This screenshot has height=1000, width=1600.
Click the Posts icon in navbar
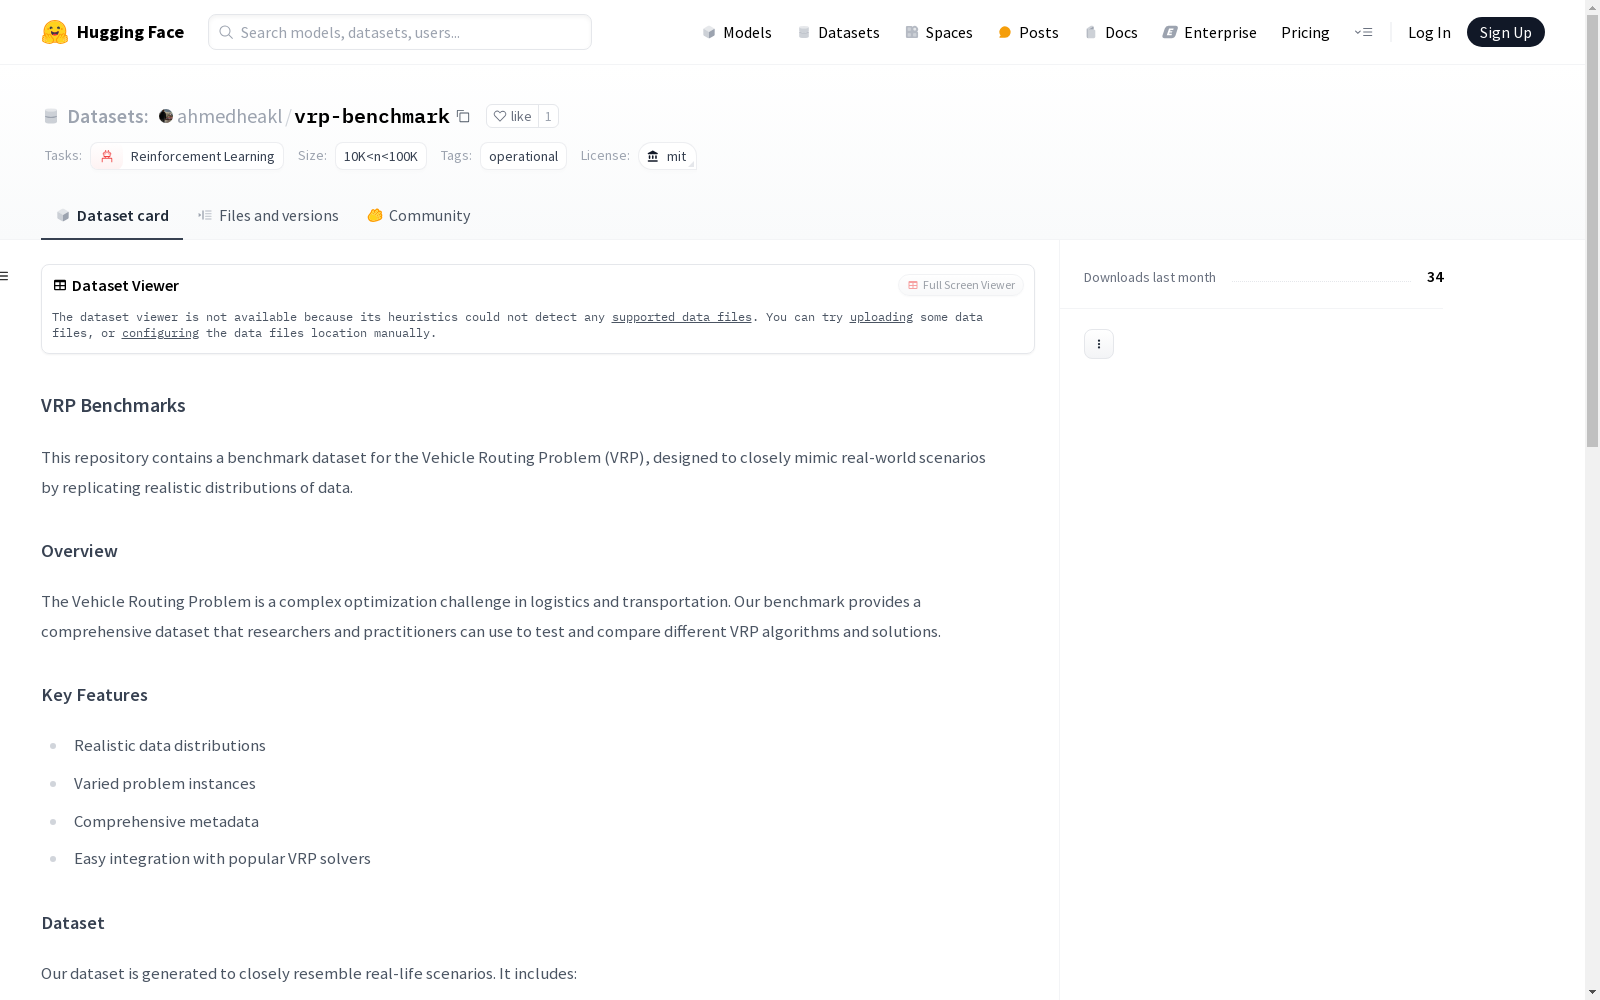(1005, 32)
